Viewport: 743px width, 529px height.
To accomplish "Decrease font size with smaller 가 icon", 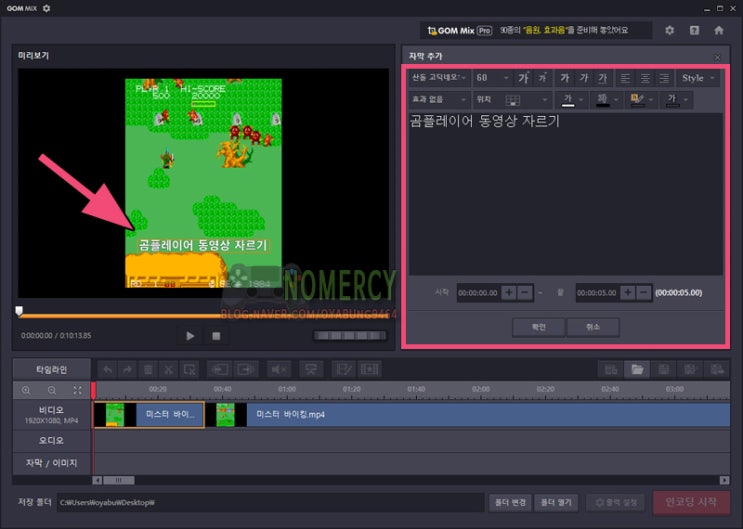I will pyautogui.click(x=543, y=78).
